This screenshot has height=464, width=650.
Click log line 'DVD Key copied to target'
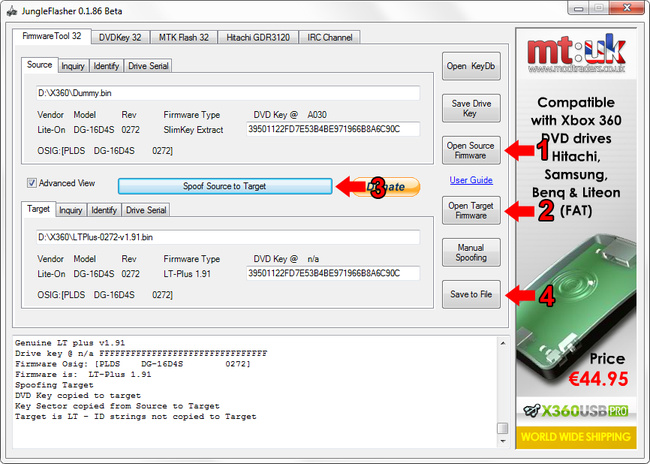click(78, 396)
